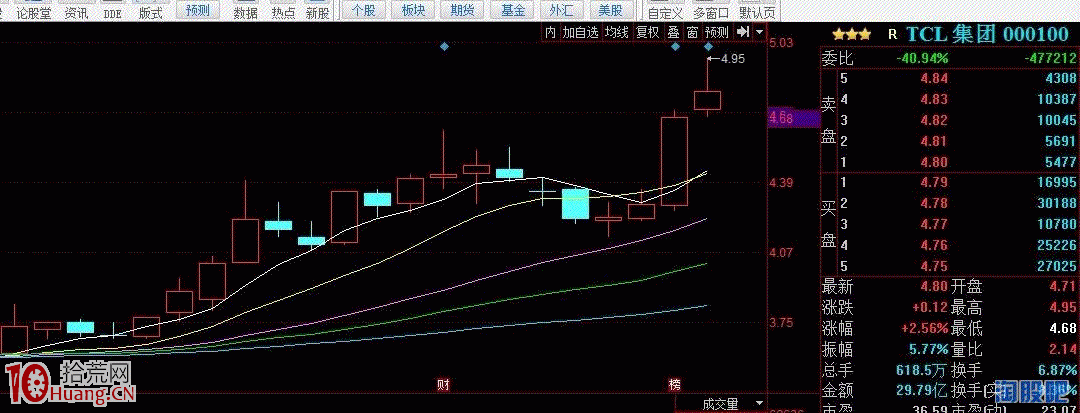This screenshot has height=413, width=1080.
Task: Click the 委比 value -40.94%
Action: [923, 59]
